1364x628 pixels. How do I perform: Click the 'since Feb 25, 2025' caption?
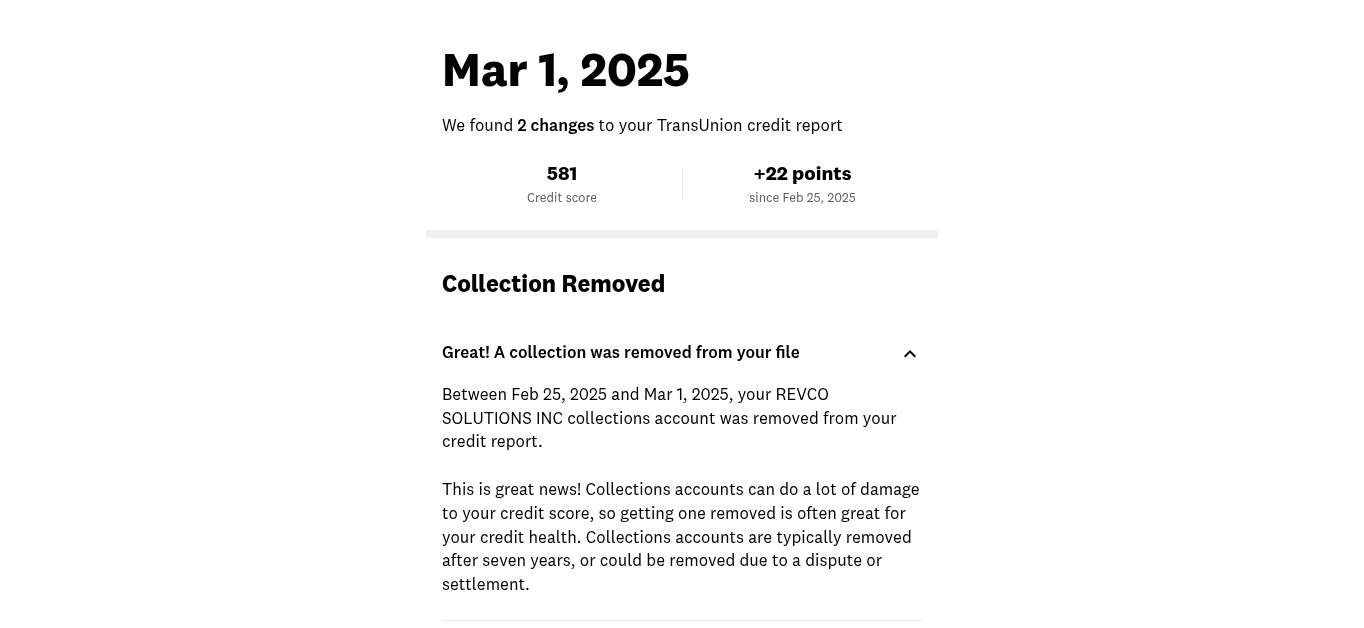[802, 198]
